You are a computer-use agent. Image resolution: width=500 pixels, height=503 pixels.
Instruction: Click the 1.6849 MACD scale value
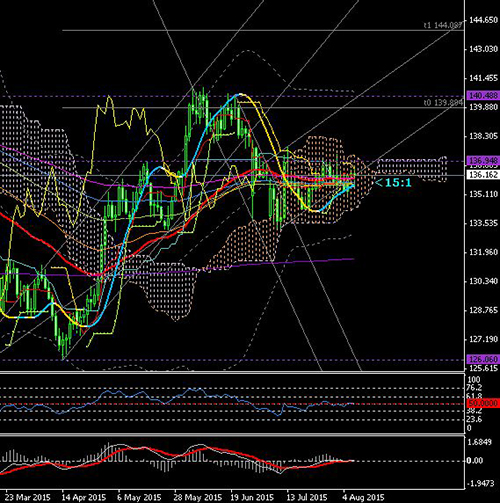point(480,442)
